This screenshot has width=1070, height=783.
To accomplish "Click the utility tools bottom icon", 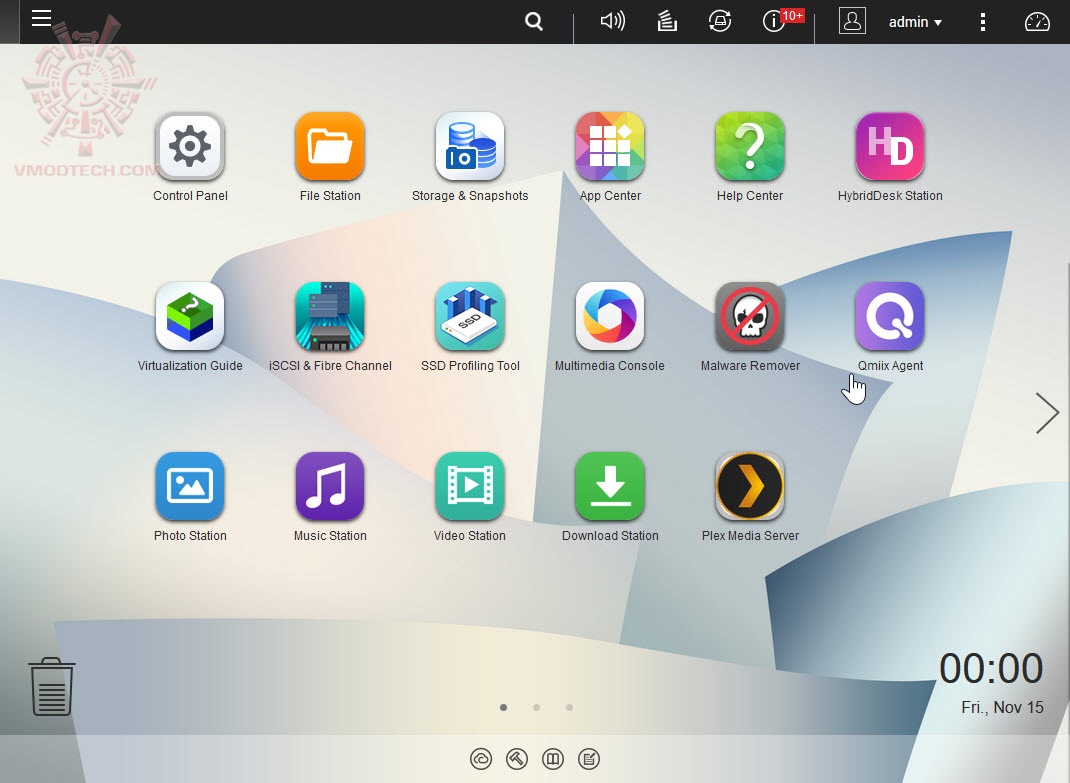I will click(x=517, y=759).
